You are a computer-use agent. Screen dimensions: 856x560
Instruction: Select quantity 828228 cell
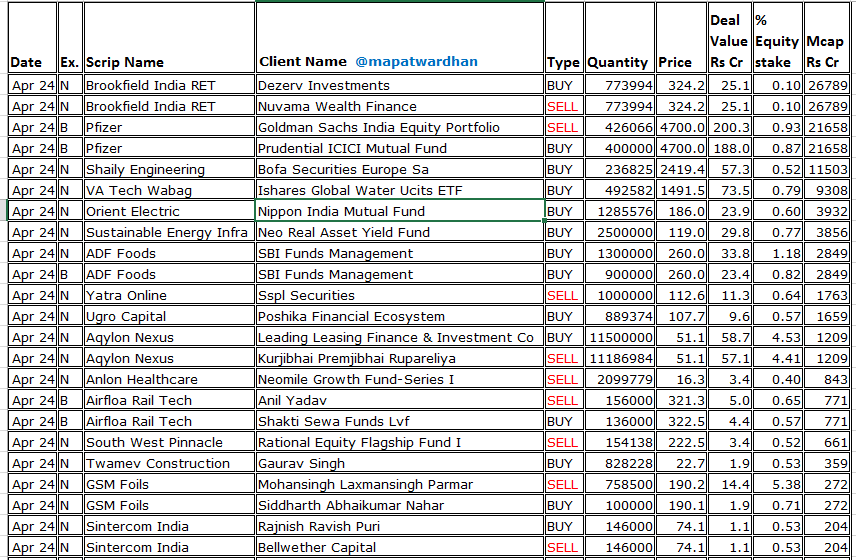[x=620, y=463]
